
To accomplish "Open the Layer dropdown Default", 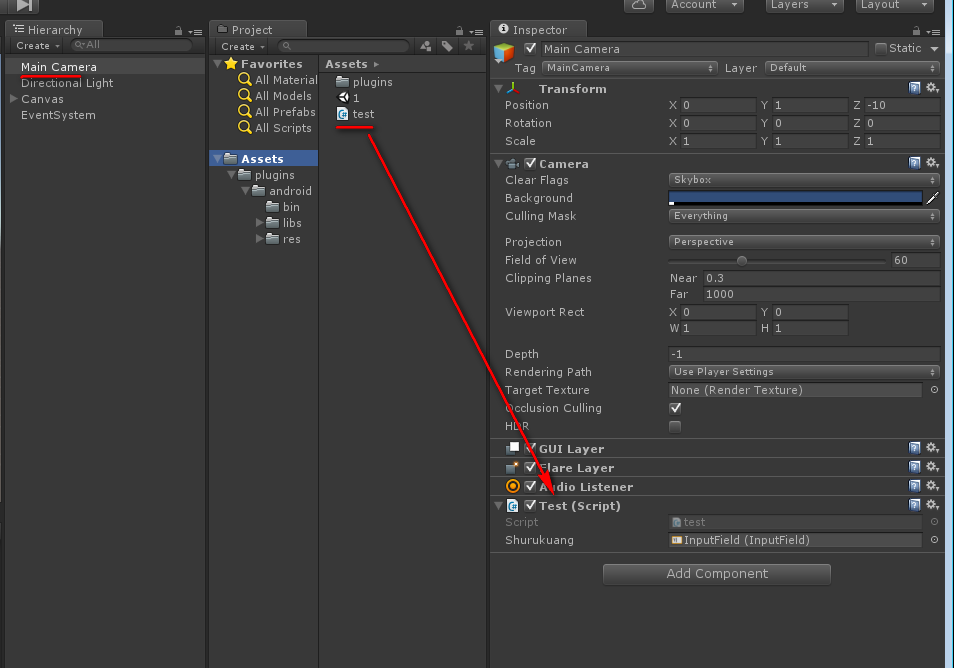I will [x=852, y=68].
